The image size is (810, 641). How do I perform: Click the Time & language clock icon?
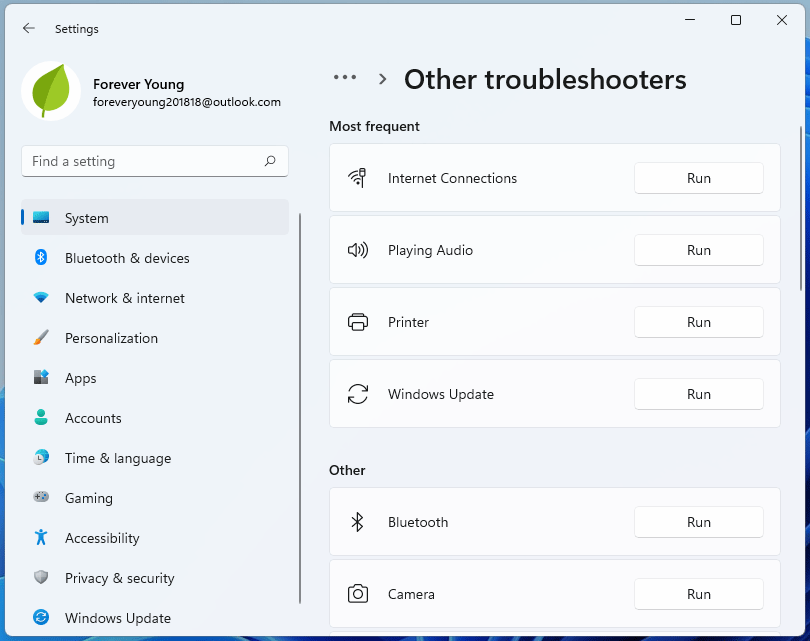[x=41, y=457]
